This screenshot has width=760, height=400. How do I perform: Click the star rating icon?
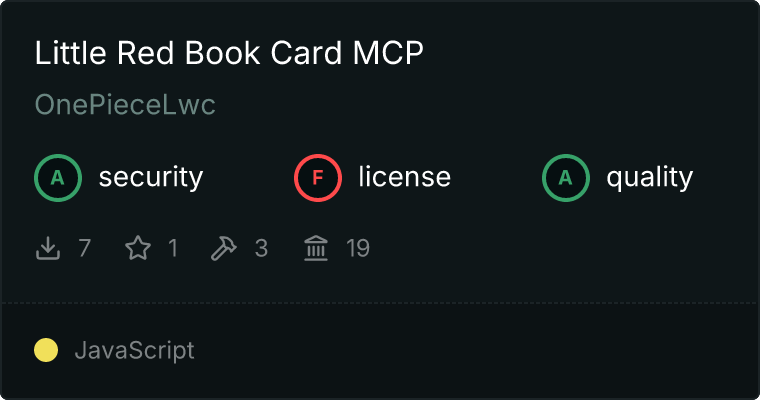138,248
